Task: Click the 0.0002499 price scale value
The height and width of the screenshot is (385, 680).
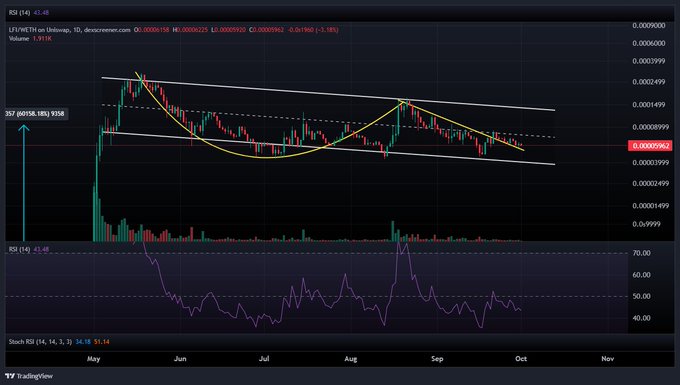Action: point(649,82)
